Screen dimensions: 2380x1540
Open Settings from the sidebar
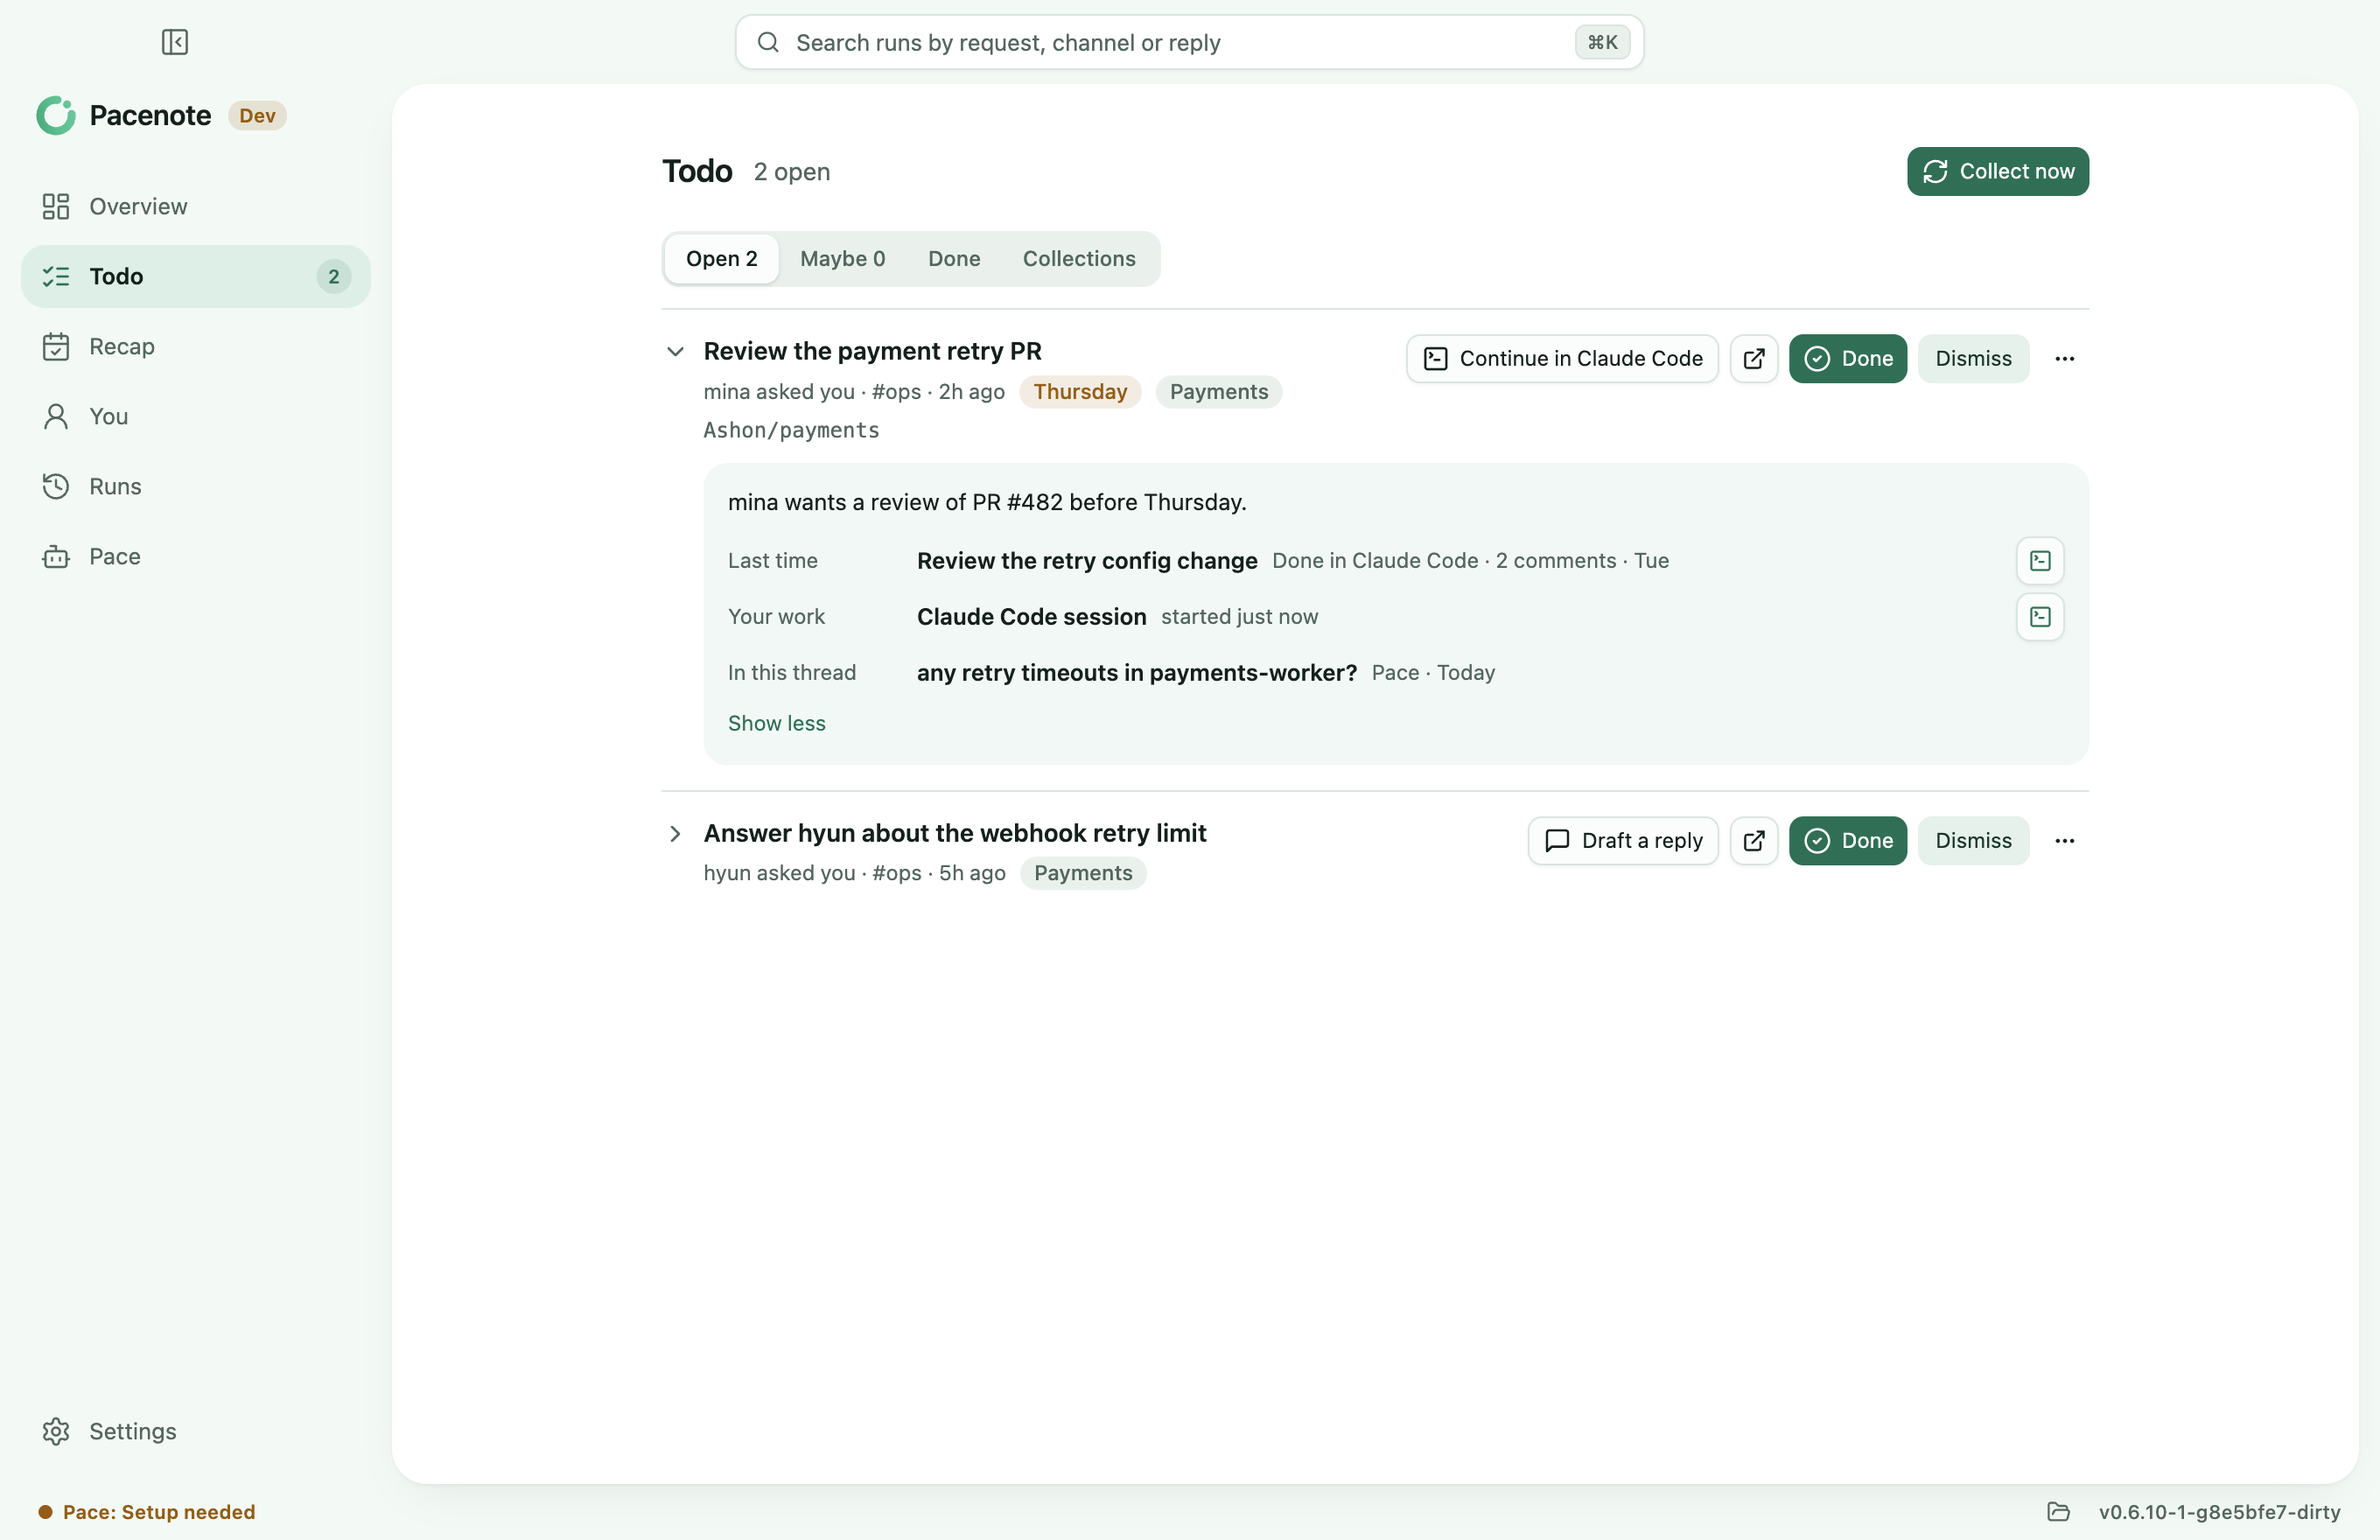pyautogui.click(x=196, y=1431)
